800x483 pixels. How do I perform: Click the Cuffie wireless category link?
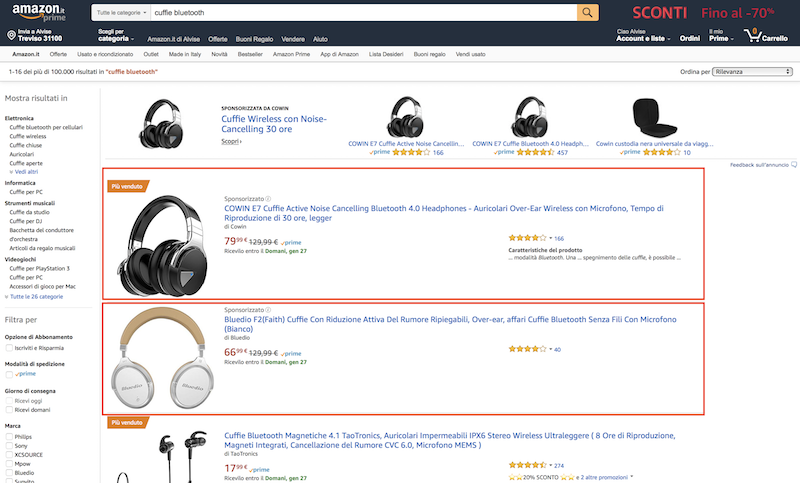28,137
